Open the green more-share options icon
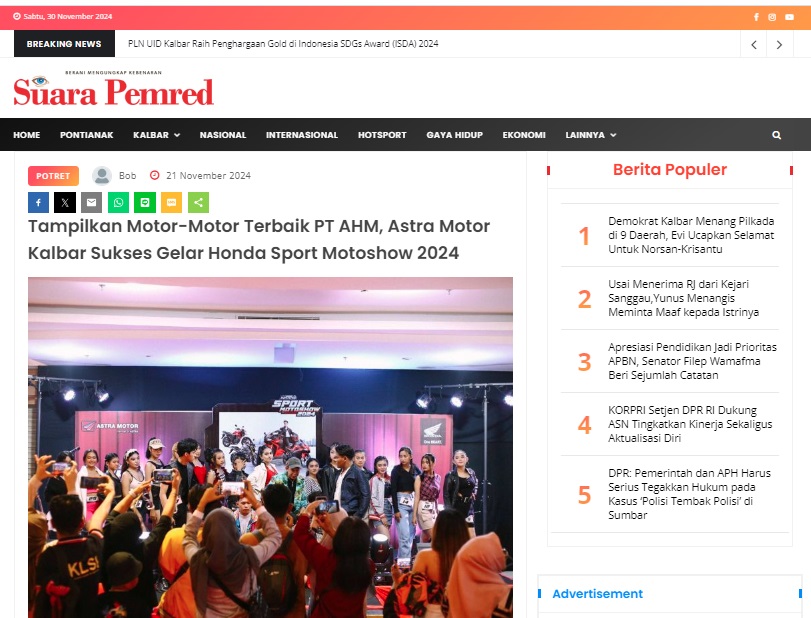The image size is (811, 618). [198, 203]
